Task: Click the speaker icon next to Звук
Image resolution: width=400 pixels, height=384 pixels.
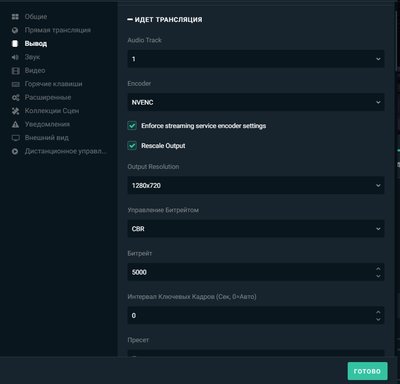Action: pyautogui.click(x=15, y=57)
